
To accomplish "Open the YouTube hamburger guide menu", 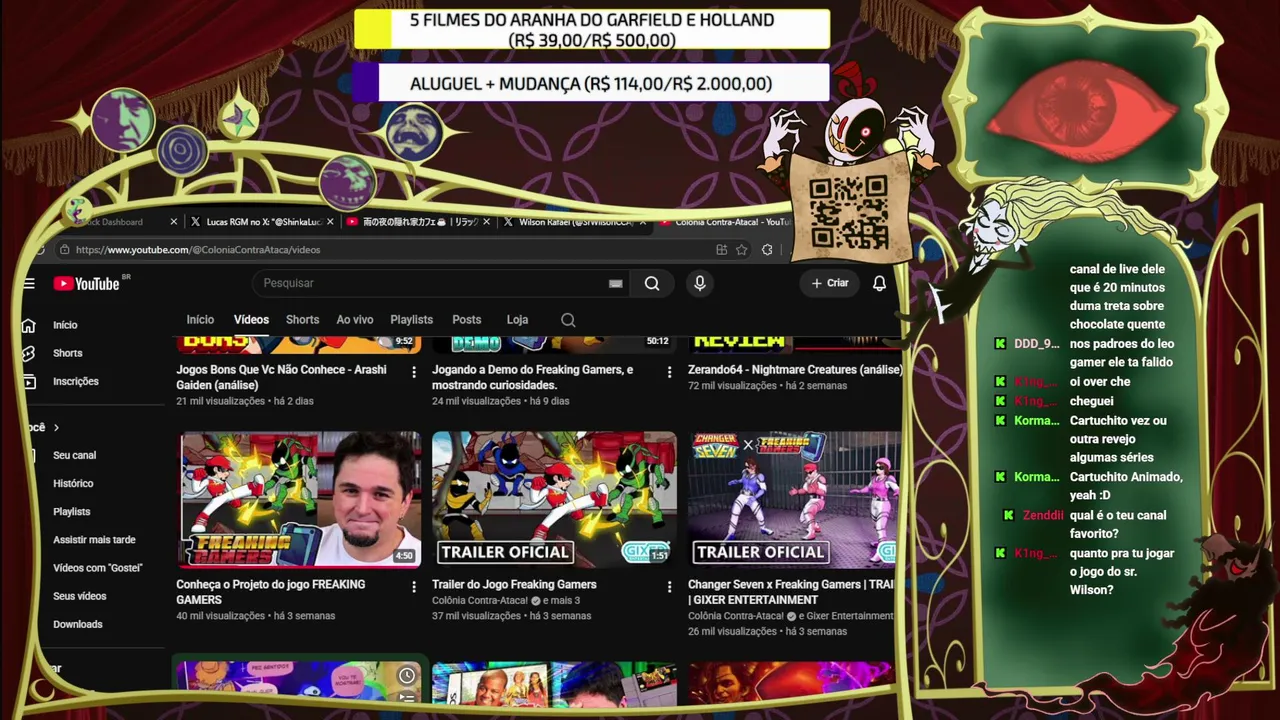I will pos(29,283).
